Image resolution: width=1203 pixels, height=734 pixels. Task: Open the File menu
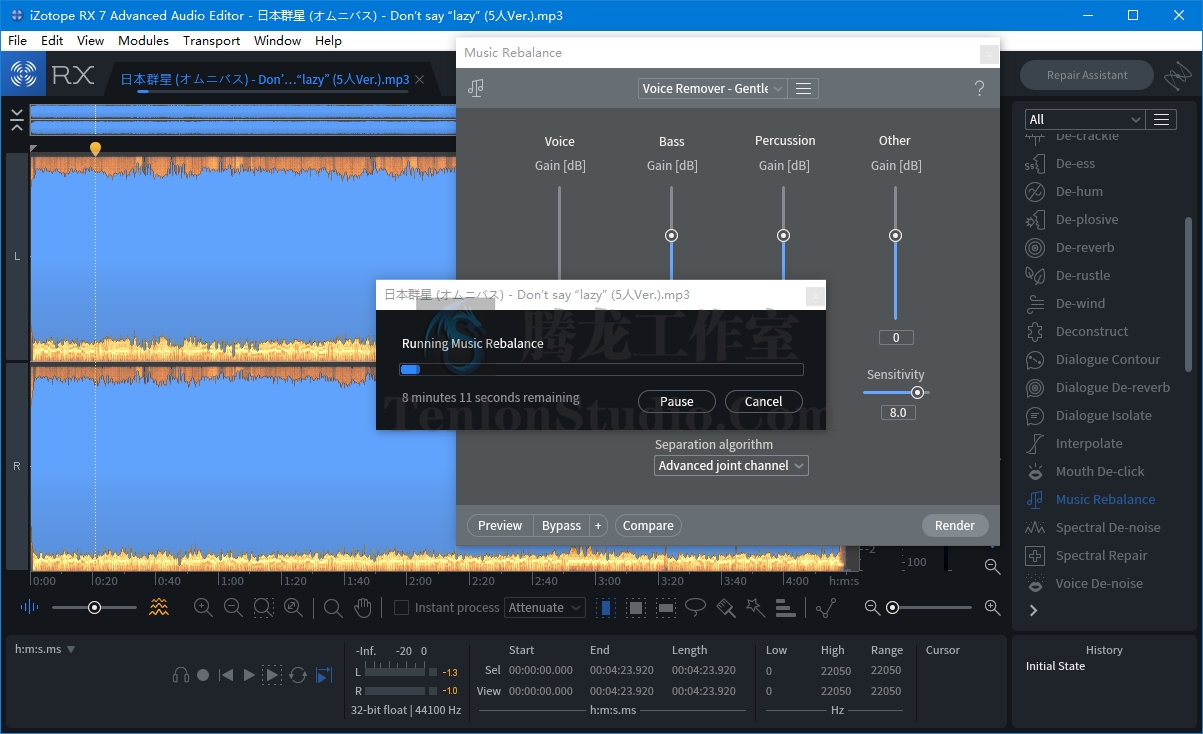pos(17,41)
